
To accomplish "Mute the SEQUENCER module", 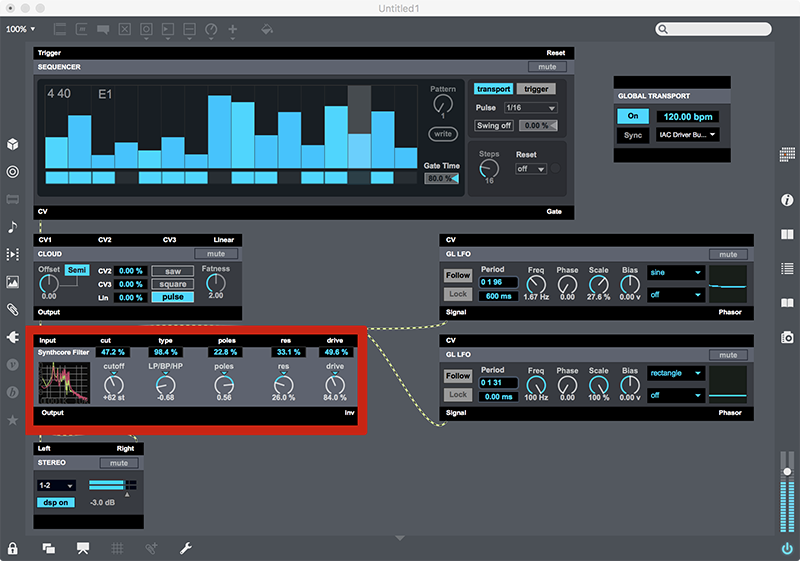I will (x=546, y=67).
